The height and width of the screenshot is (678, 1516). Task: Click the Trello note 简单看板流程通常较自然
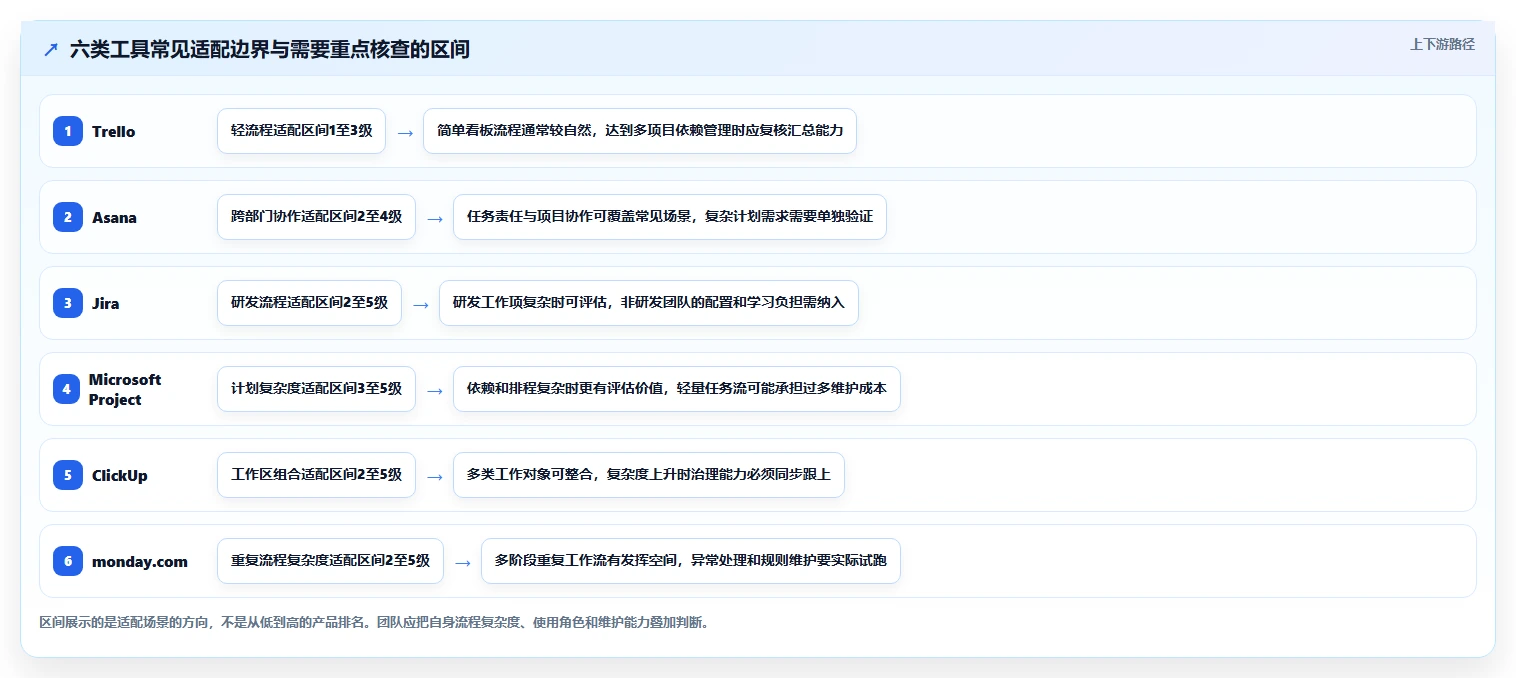point(640,131)
